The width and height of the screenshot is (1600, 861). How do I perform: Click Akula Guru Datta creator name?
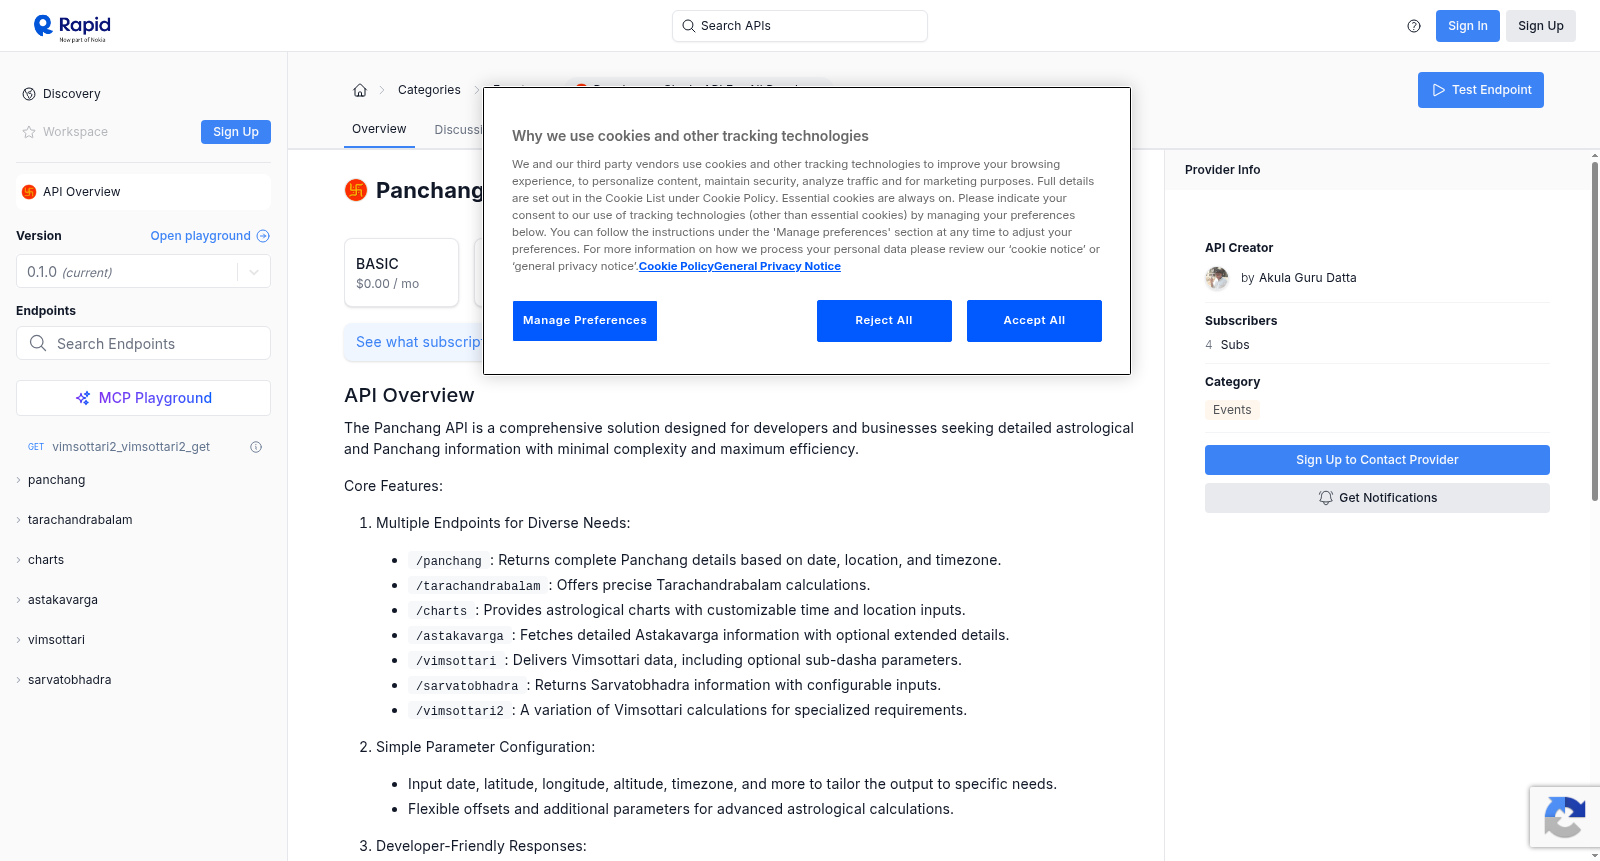[x=1307, y=278]
